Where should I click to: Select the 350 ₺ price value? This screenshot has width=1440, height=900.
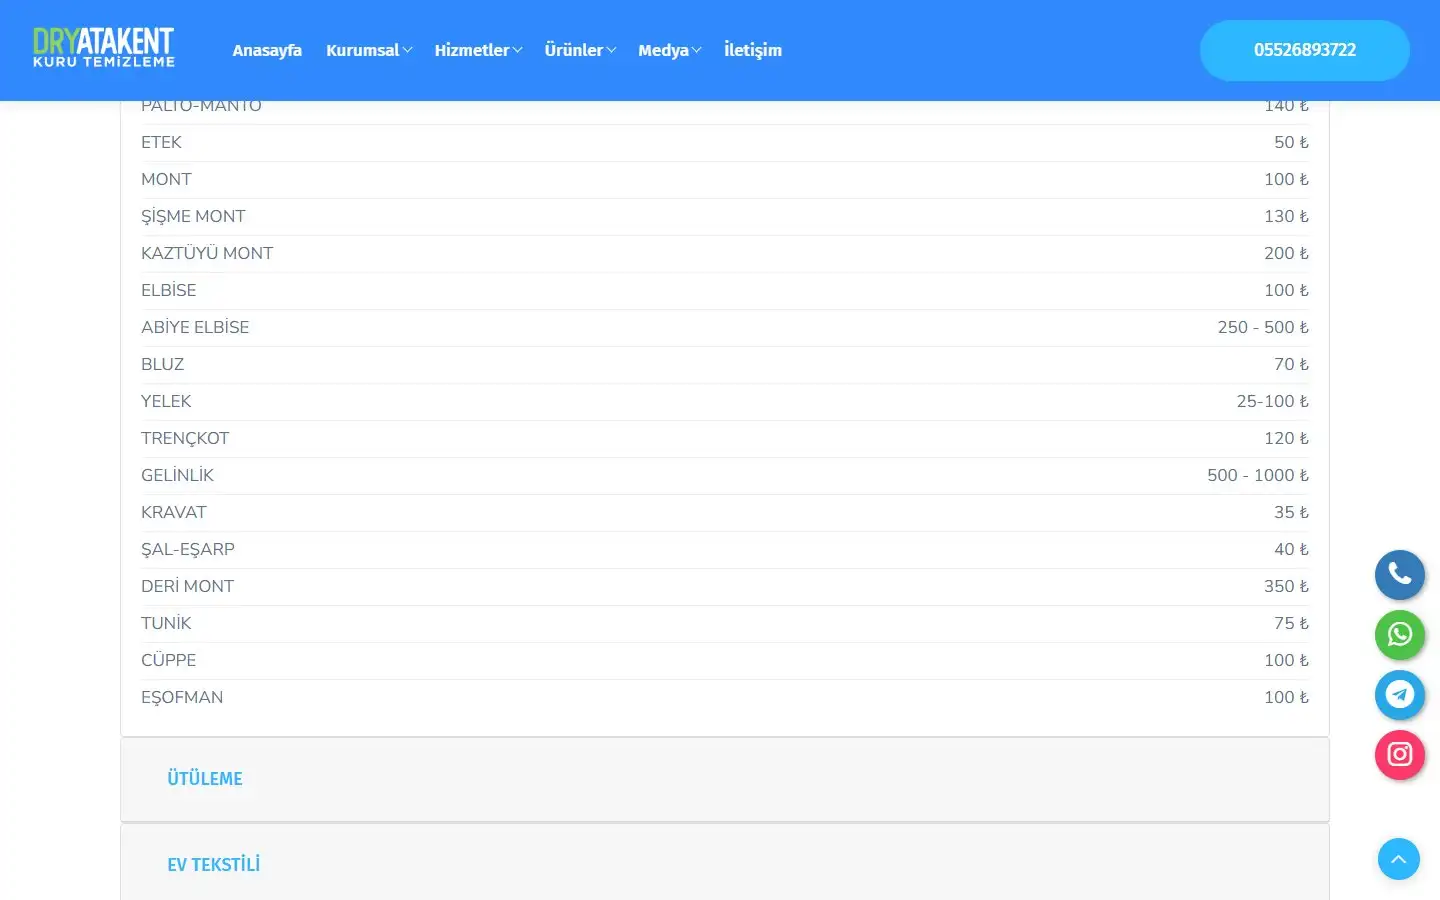[x=1286, y=586]
